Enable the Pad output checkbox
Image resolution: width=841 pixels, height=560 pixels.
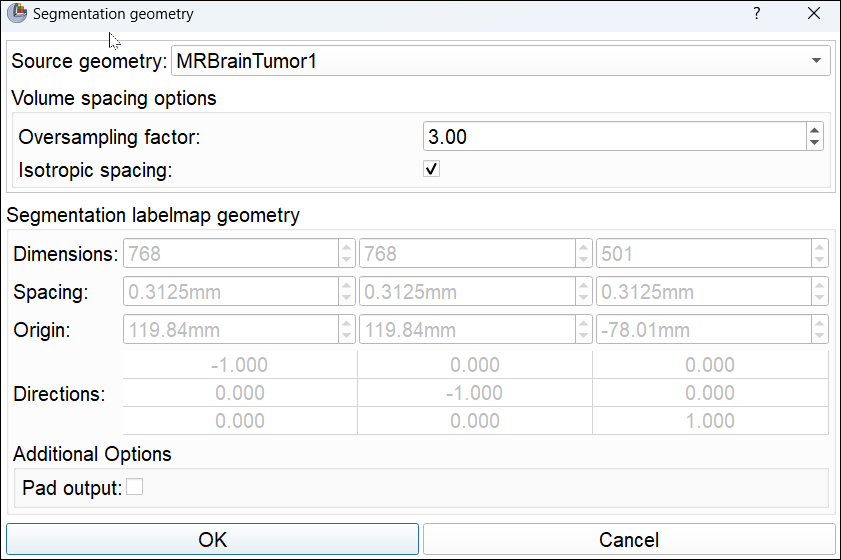[134, 487]
